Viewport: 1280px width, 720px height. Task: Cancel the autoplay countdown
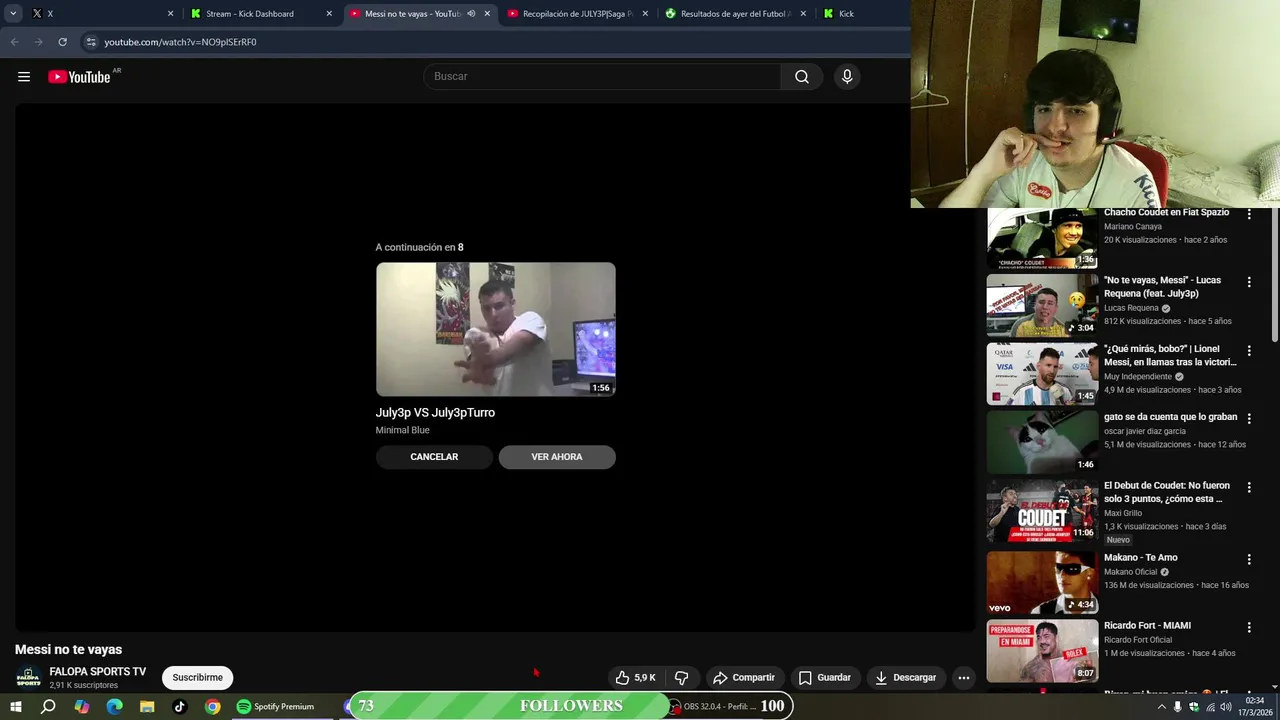coord(434,457)
